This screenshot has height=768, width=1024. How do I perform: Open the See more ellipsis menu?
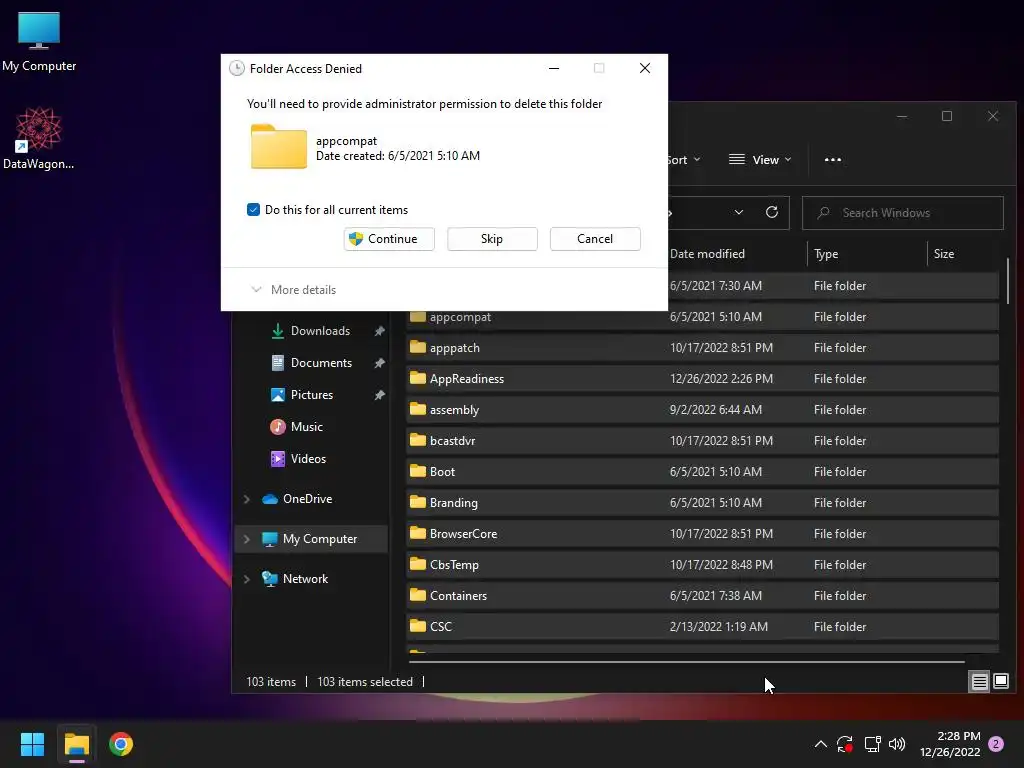833,160
